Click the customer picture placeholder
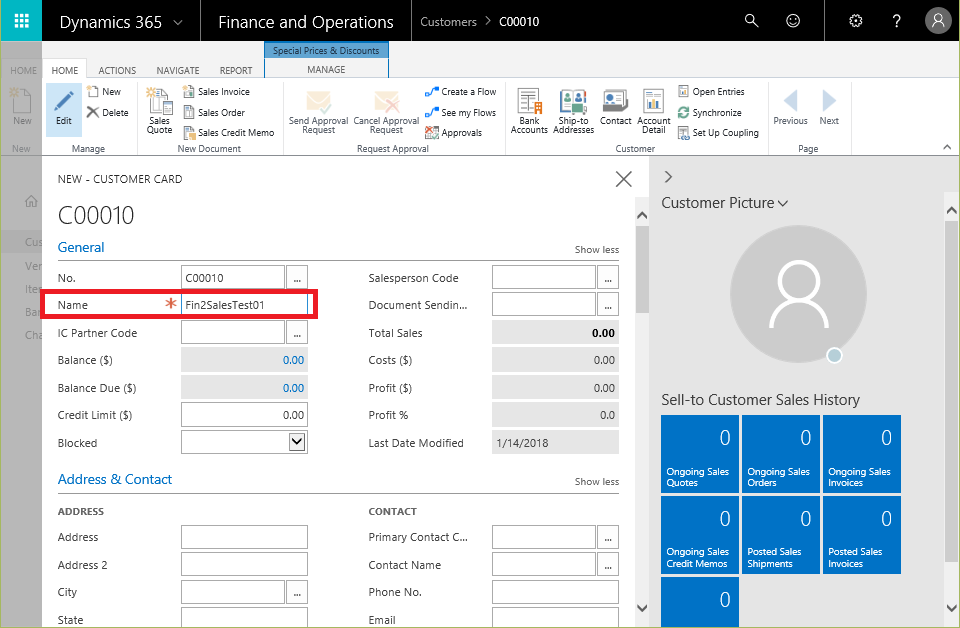The height and width of the screenshot is (628, 960). (x=798, y=294)
